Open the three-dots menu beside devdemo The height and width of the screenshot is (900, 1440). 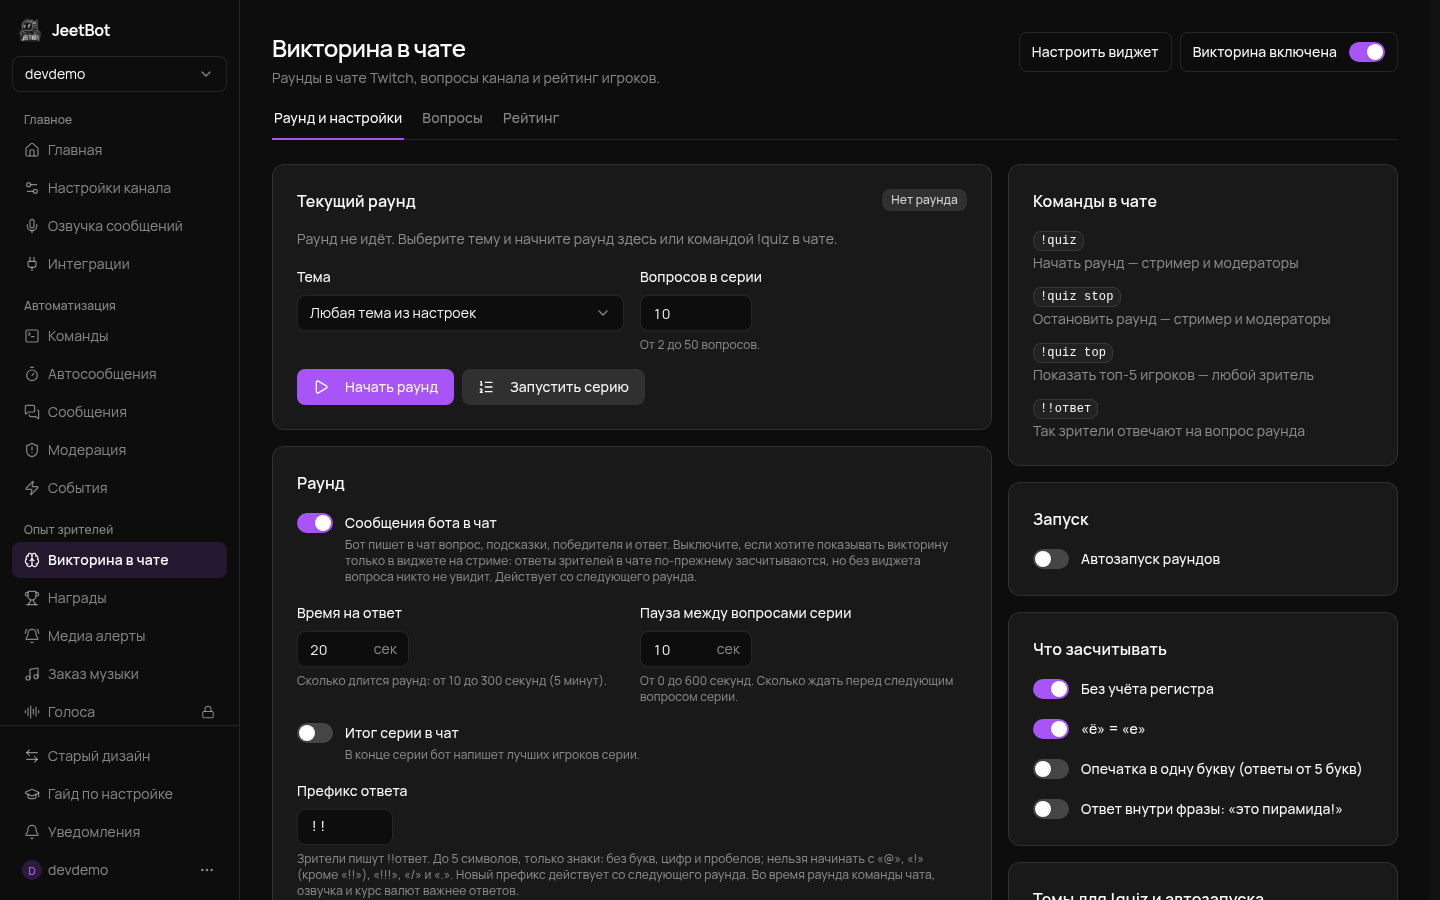(207, 870)
